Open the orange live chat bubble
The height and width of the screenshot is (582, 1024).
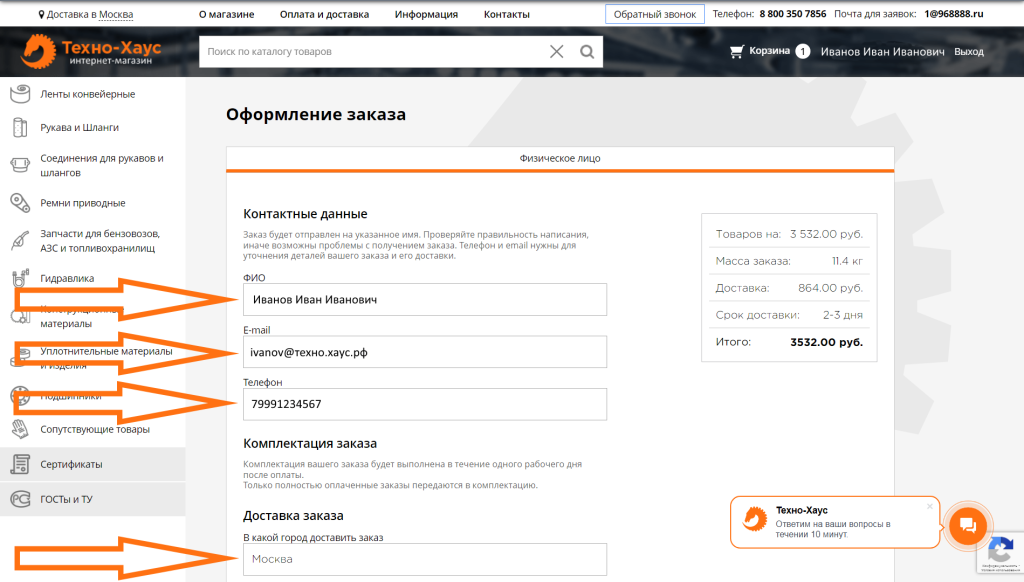point(967,524)
